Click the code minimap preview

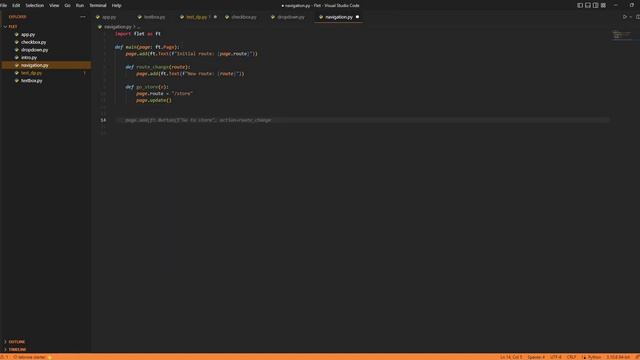[622, 36]
